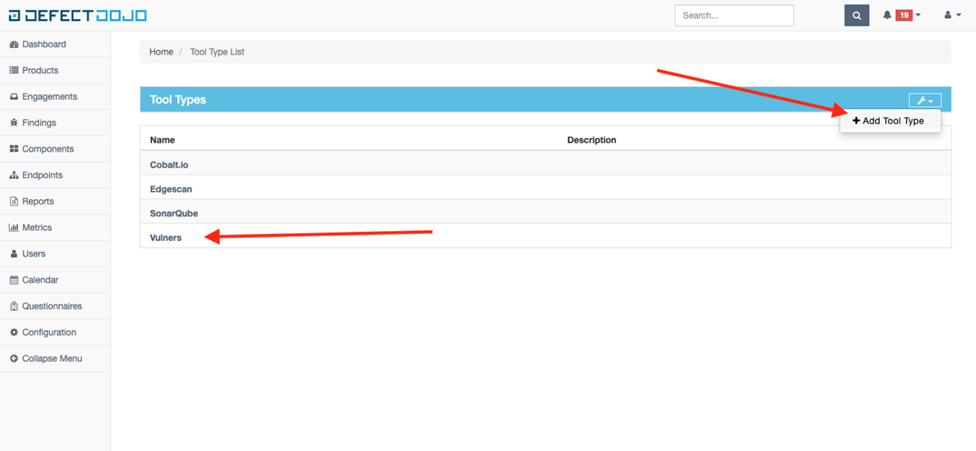Open the Reports menu item
The image size is (976, 451).
tap(38, 202)
